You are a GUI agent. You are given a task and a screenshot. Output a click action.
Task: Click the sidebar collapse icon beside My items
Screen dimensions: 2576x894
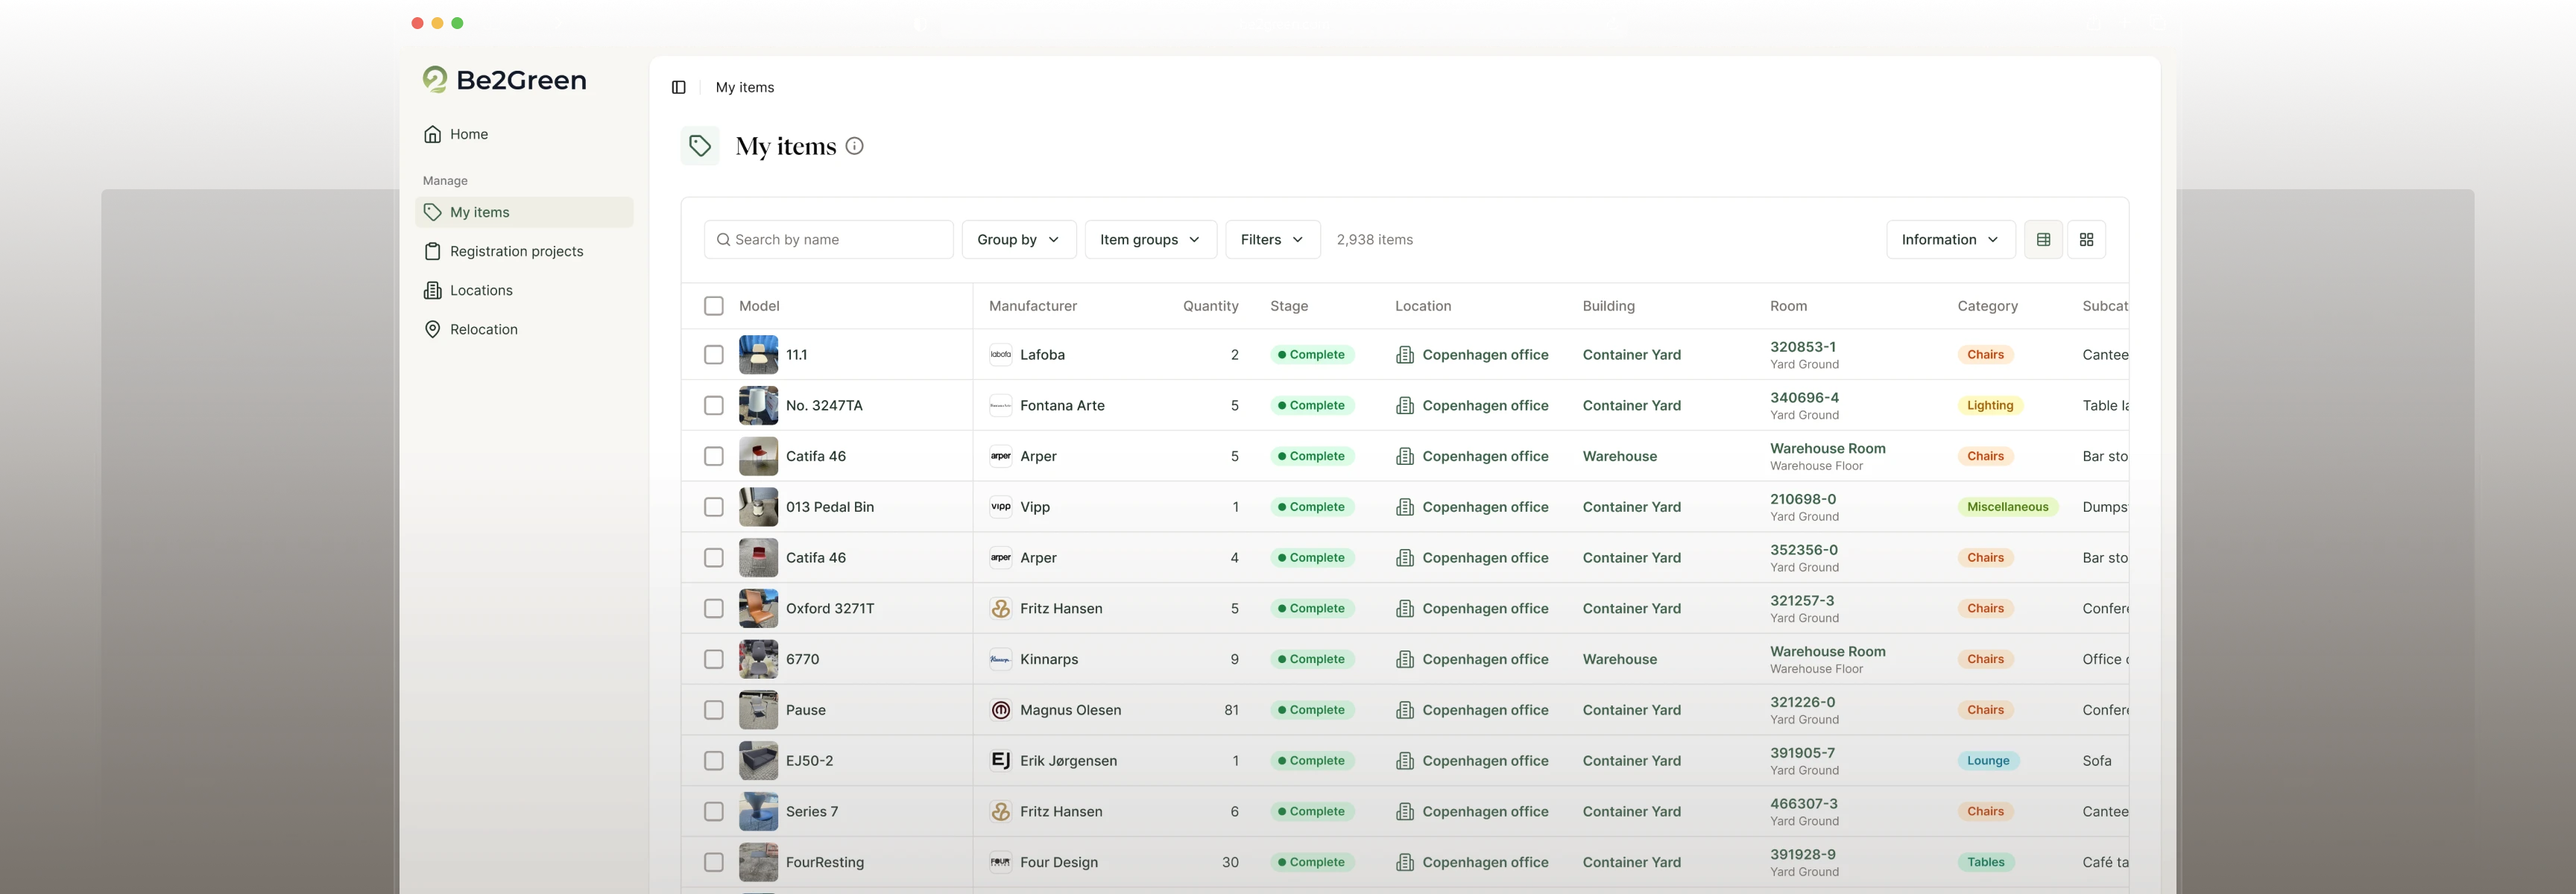[x=678, y=88]
